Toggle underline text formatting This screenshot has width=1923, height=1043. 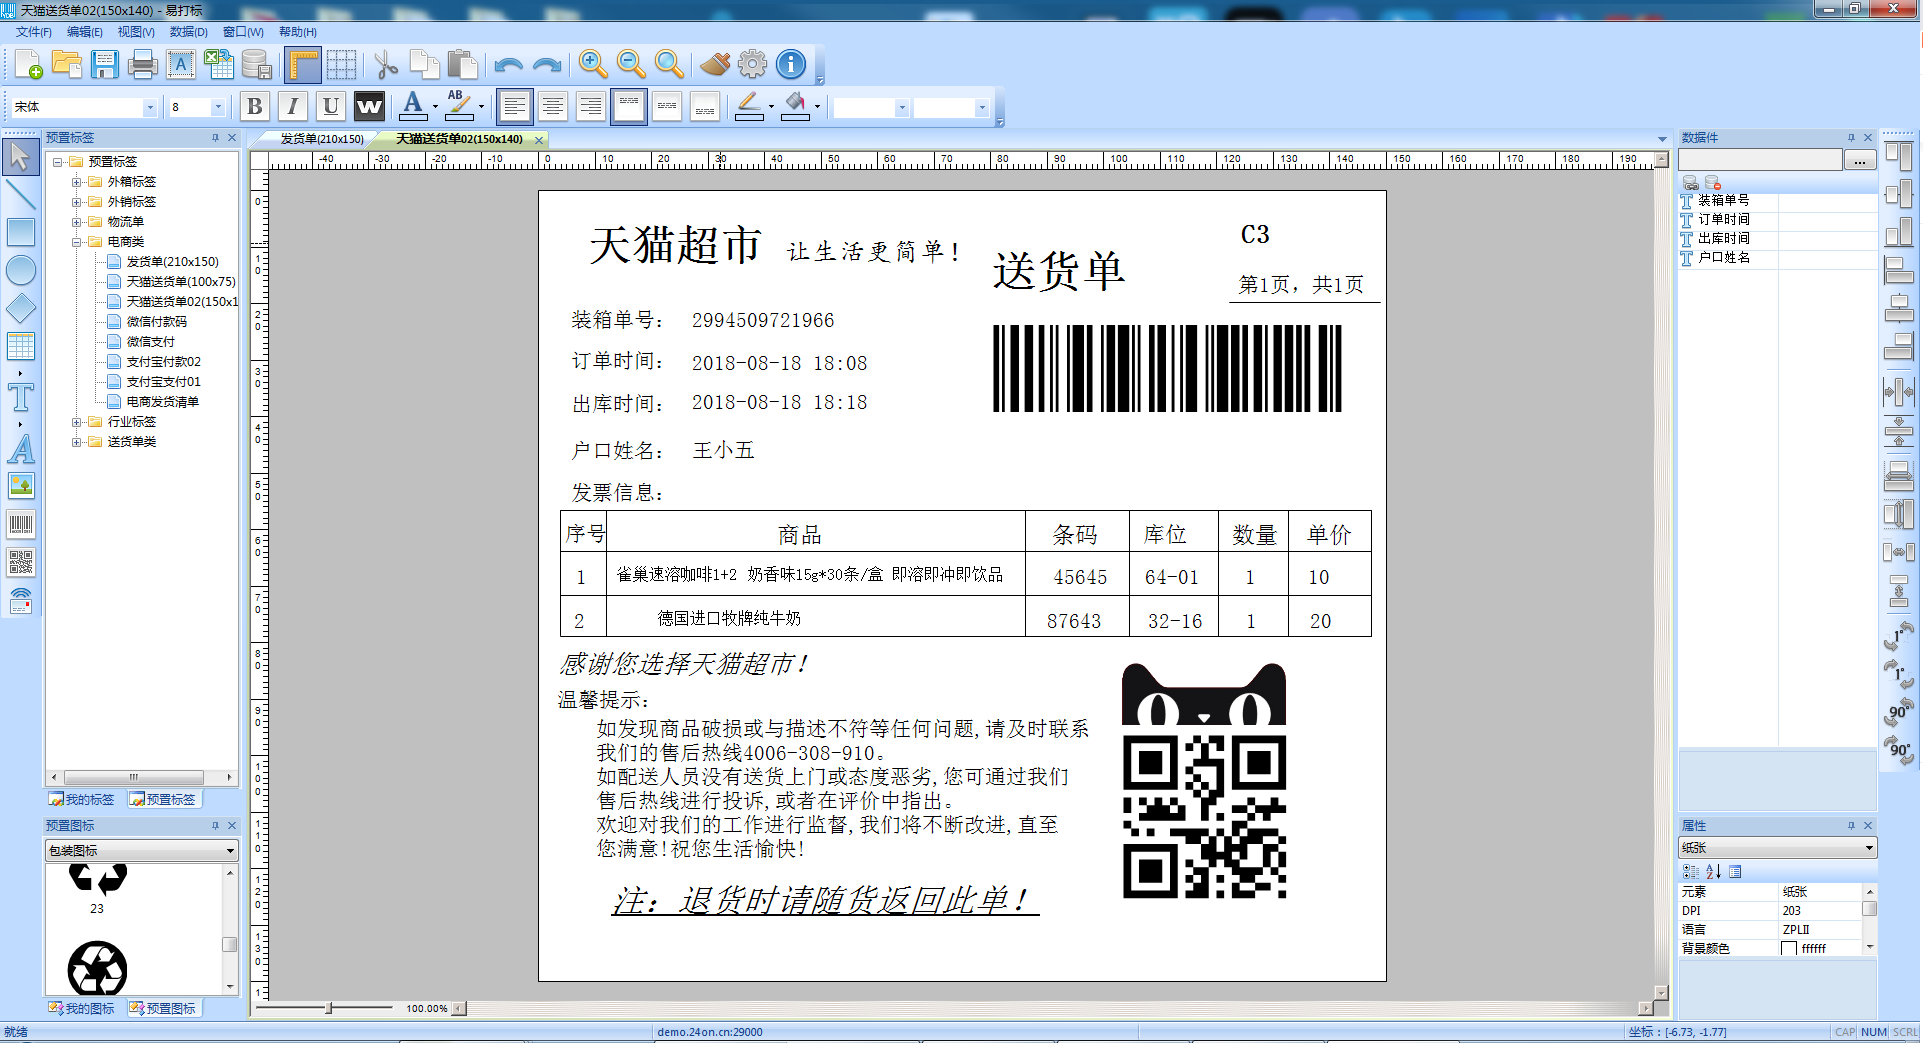[330, 106]
